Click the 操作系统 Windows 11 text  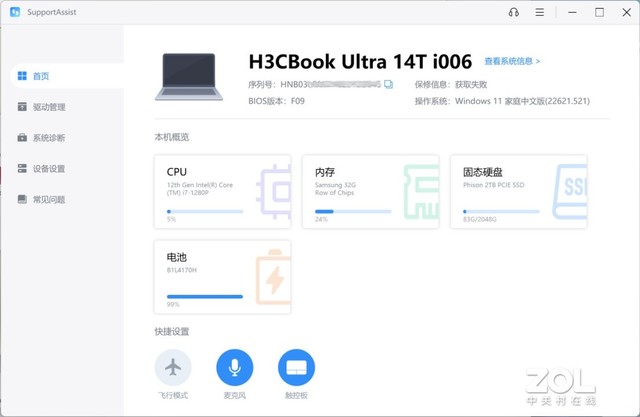[502, 101]
